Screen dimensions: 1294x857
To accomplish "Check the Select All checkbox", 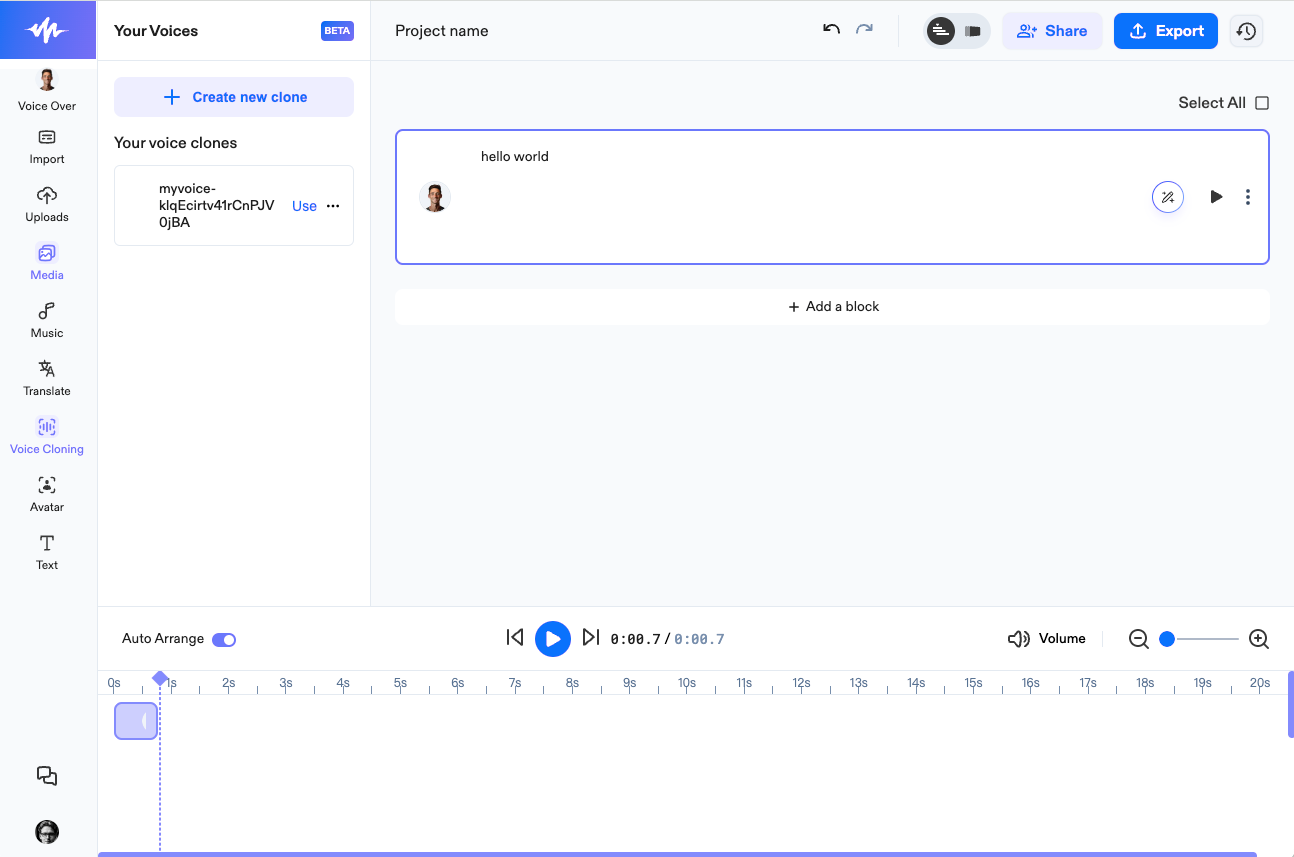I will (1262, 103).
